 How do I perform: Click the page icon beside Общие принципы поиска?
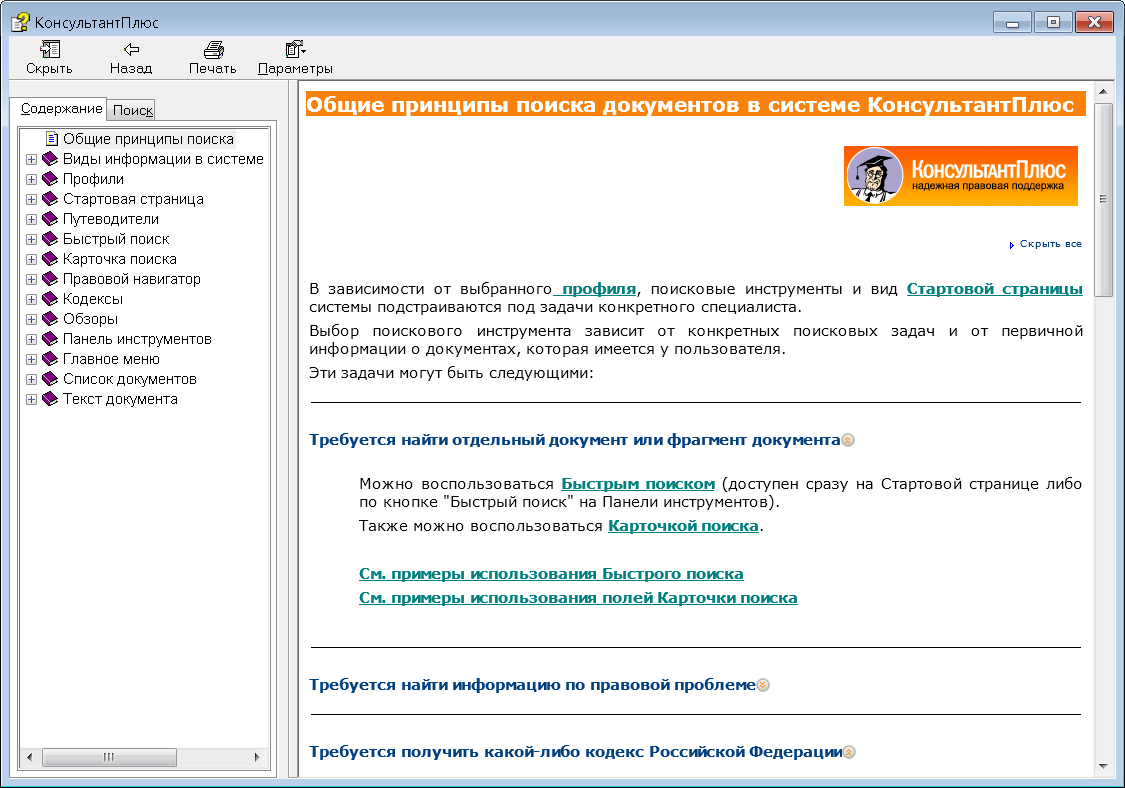52,138
